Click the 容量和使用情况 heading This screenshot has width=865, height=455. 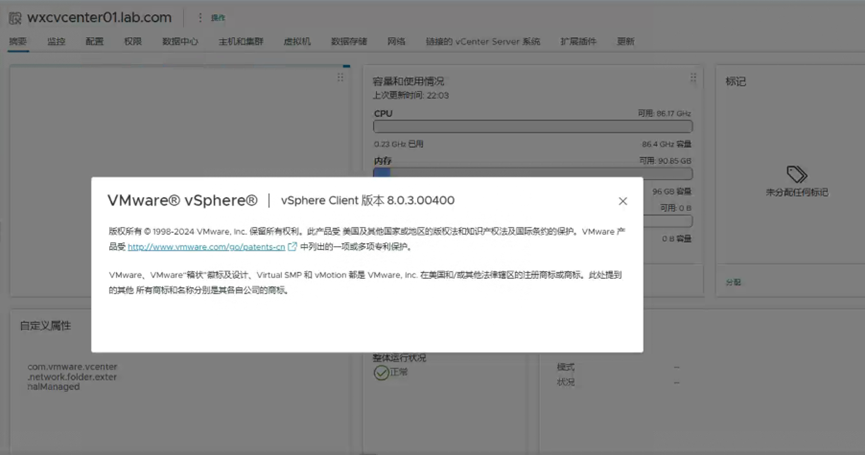(x=408, y=82)
